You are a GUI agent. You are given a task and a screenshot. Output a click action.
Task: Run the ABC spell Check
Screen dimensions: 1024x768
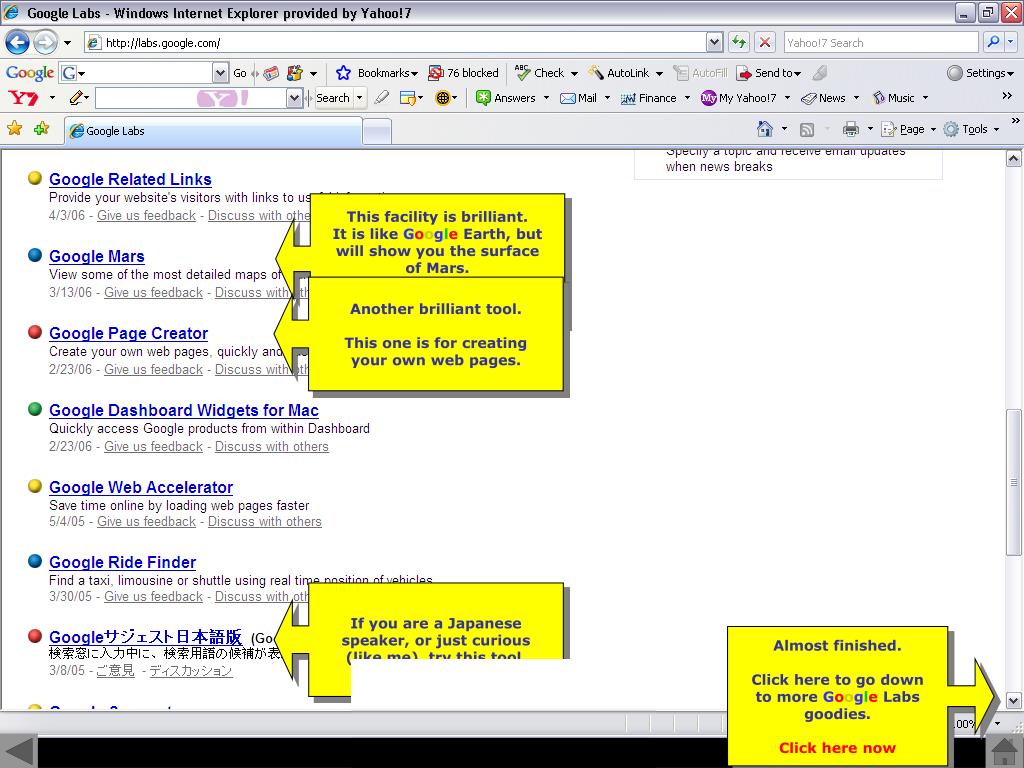[539, 72]
